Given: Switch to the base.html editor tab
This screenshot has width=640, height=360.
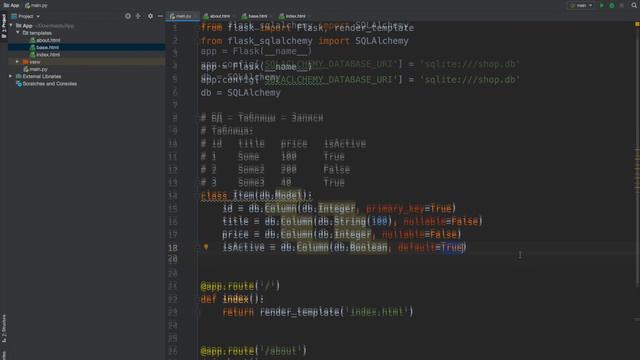Looking at the screenshot, I should (256, 16).
